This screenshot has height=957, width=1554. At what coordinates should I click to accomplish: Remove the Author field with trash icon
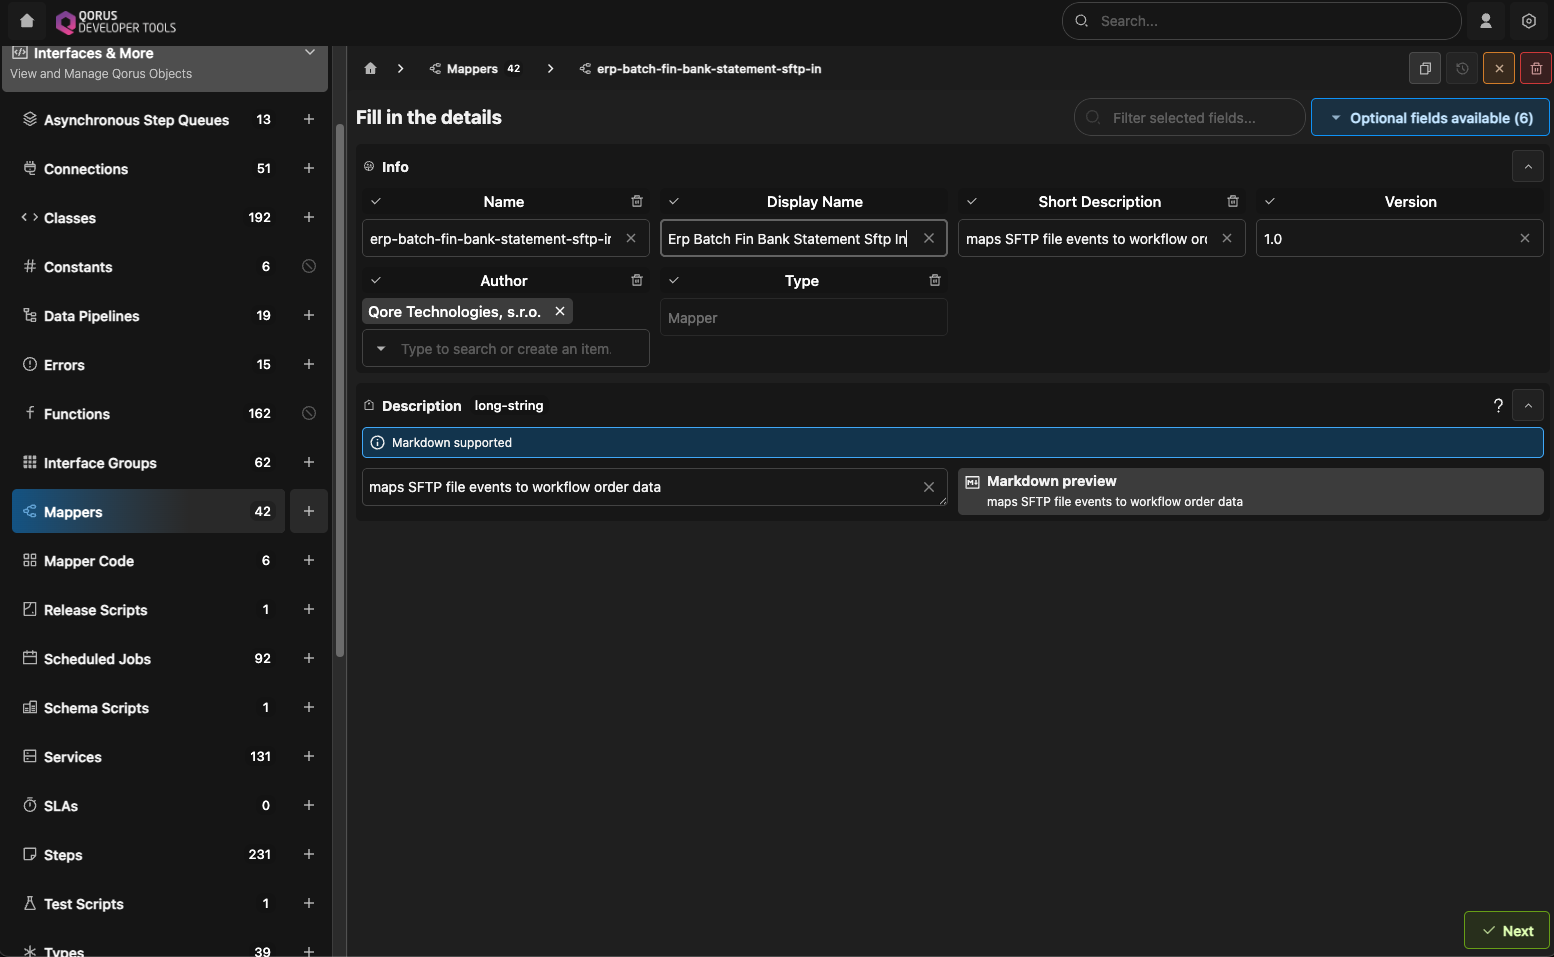(637, 280)
